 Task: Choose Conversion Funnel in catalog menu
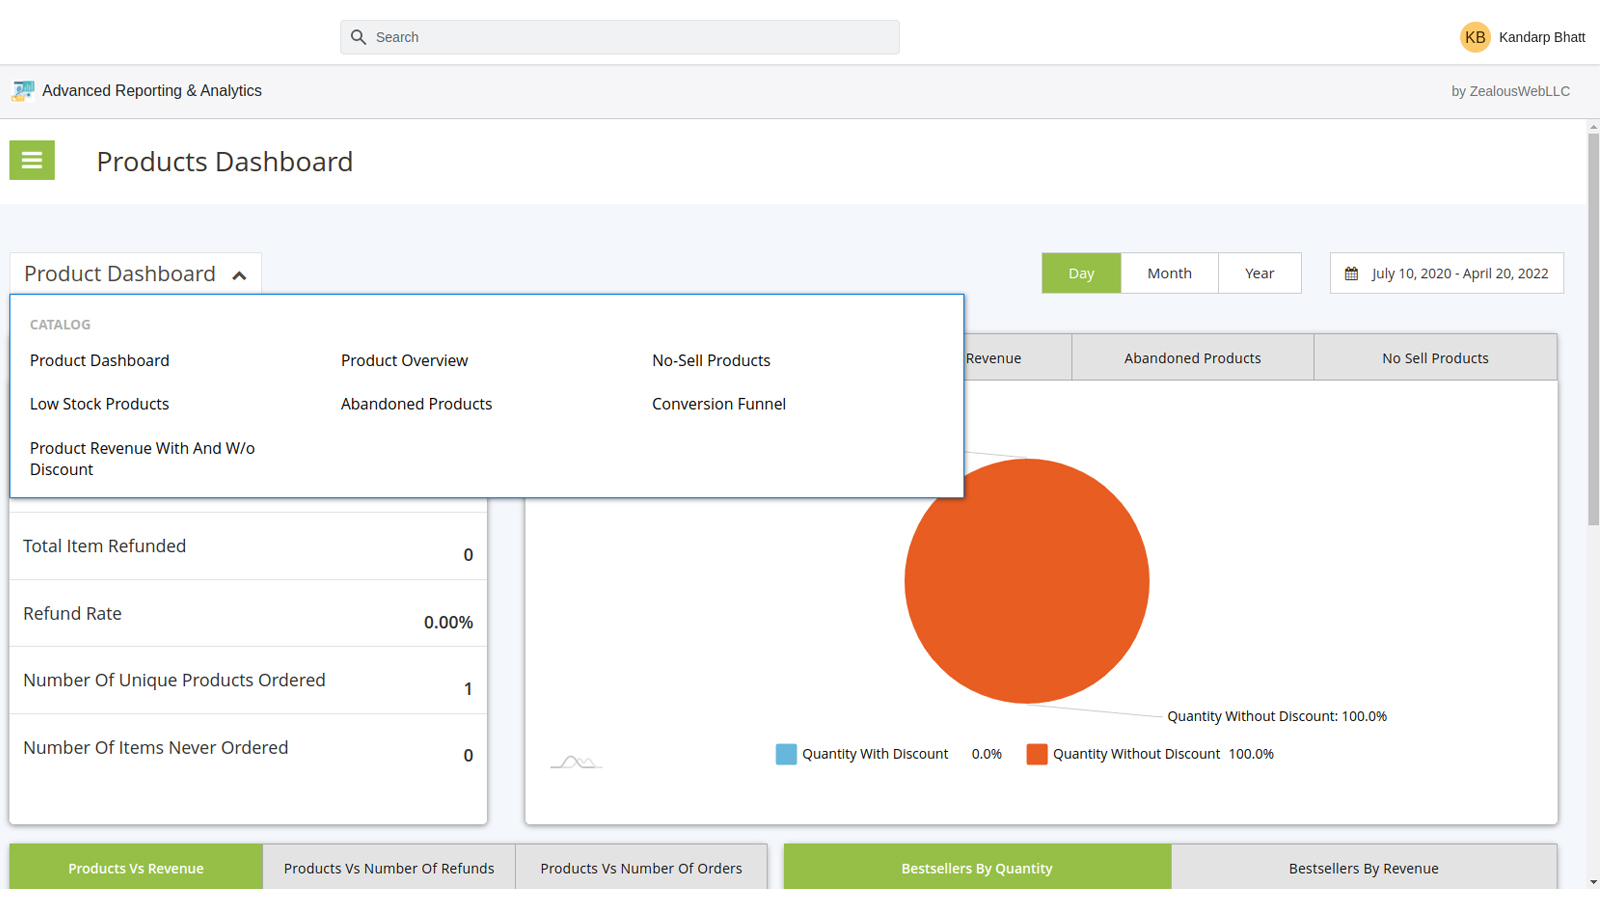(718, 404)
